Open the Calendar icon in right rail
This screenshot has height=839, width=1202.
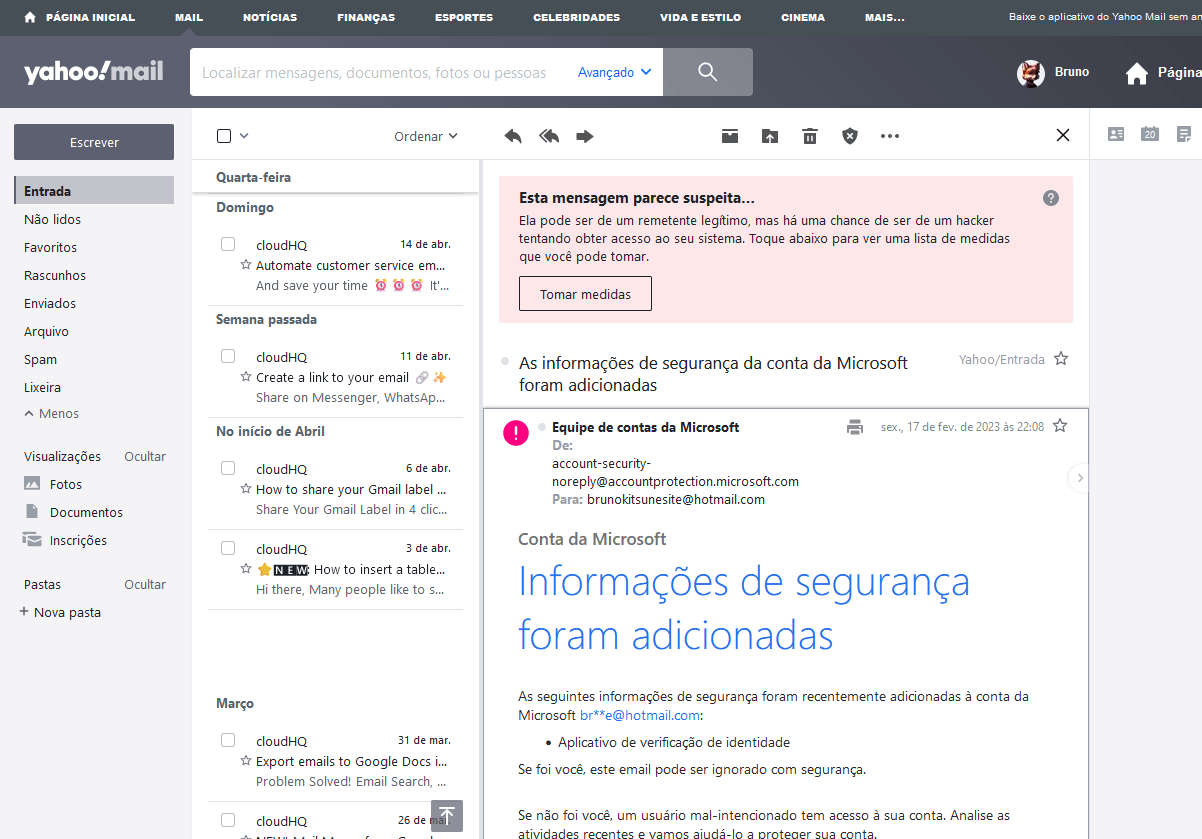(x=1150, y=134)
